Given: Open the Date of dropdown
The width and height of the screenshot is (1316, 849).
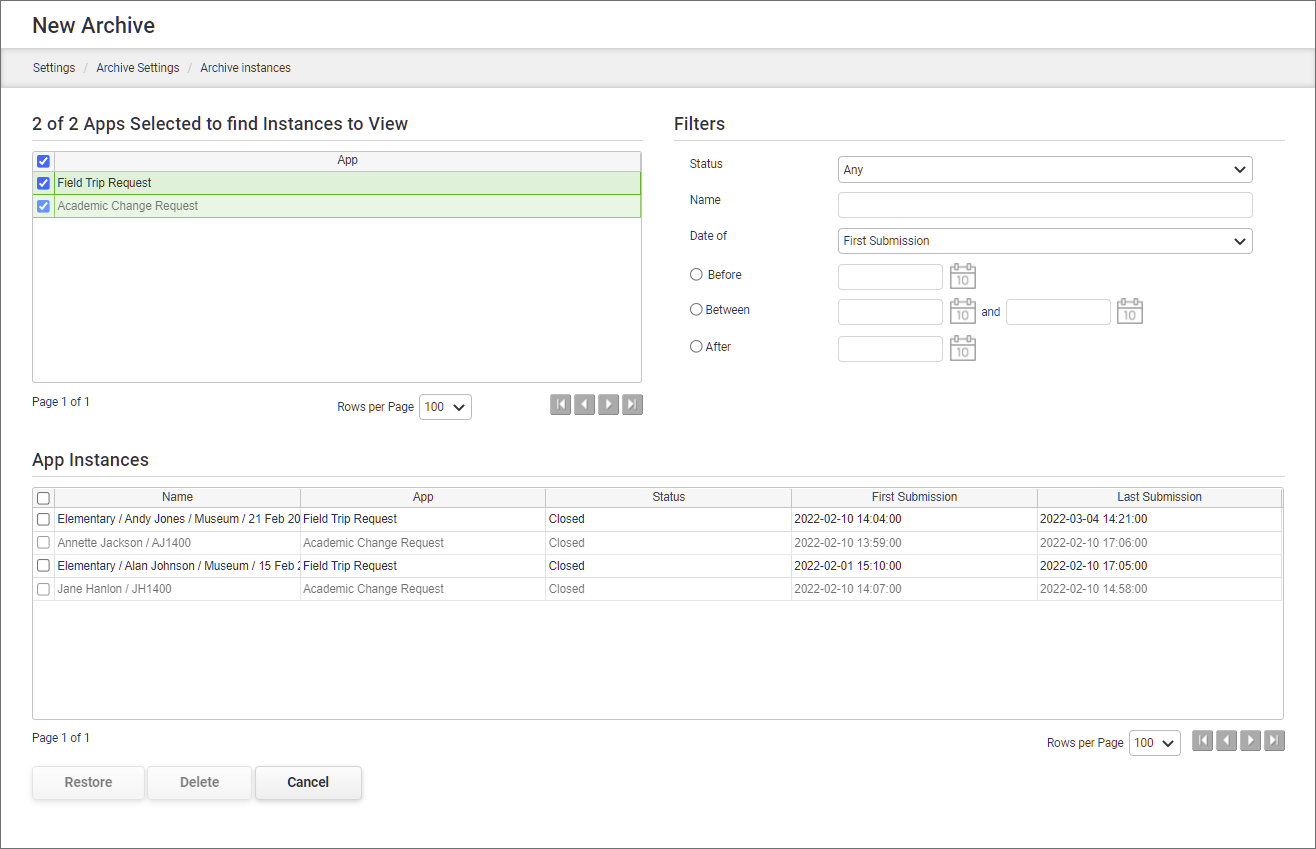Looking at the screenshot, I should point(1045,241).
